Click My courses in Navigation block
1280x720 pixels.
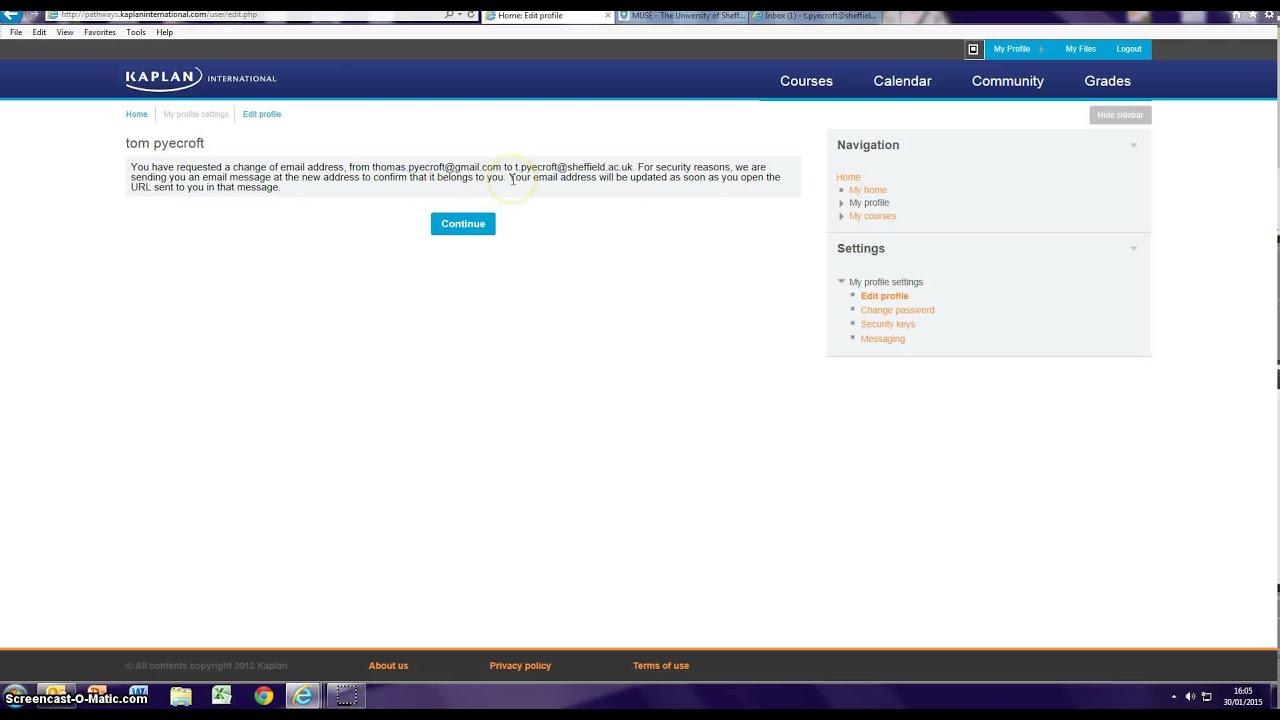(x=872, y=216)
